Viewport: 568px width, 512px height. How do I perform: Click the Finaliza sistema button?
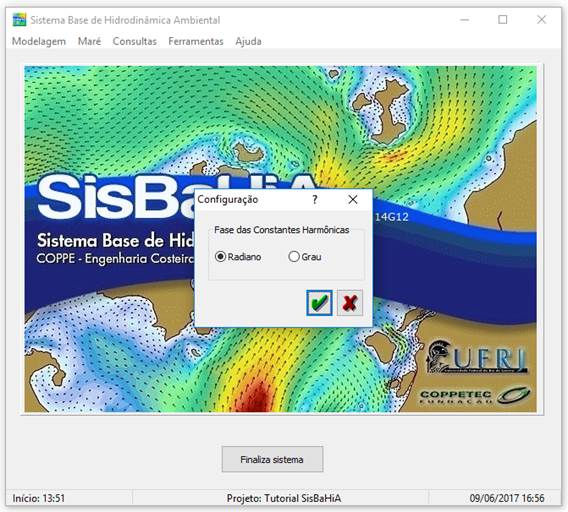click(x=272, y=459)
